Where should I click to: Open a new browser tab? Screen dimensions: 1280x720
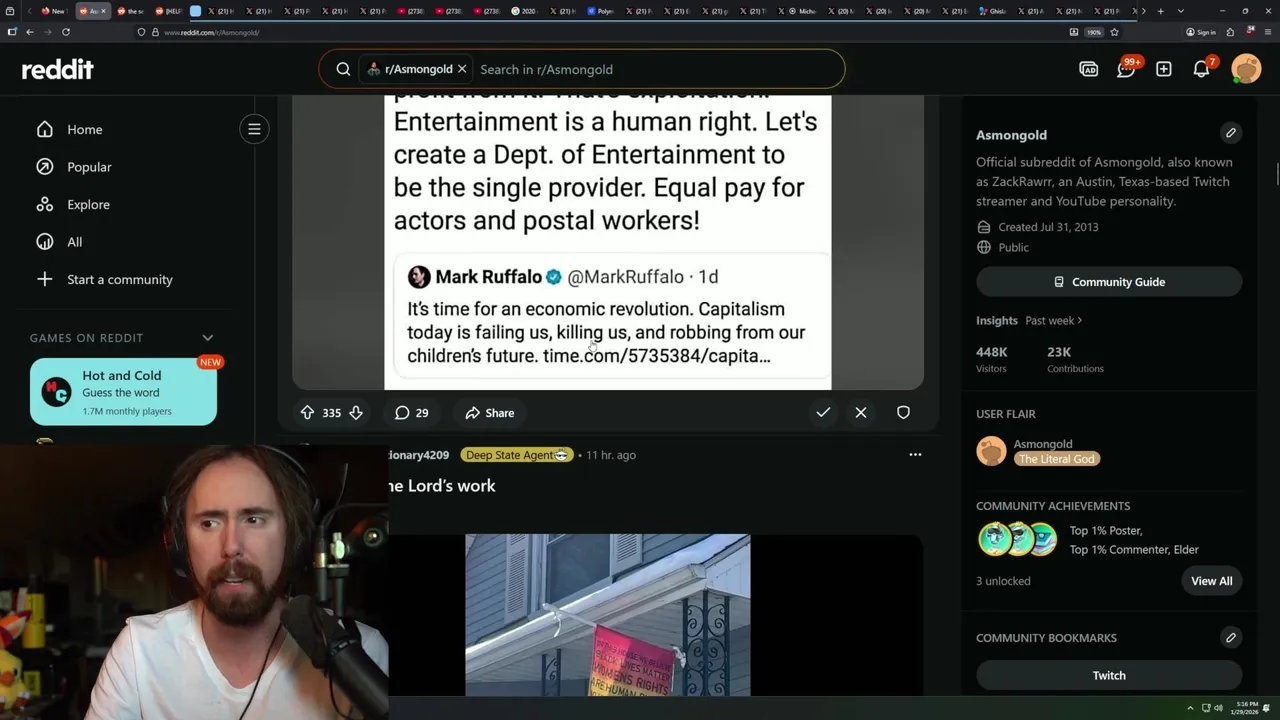pos(1160,11)
